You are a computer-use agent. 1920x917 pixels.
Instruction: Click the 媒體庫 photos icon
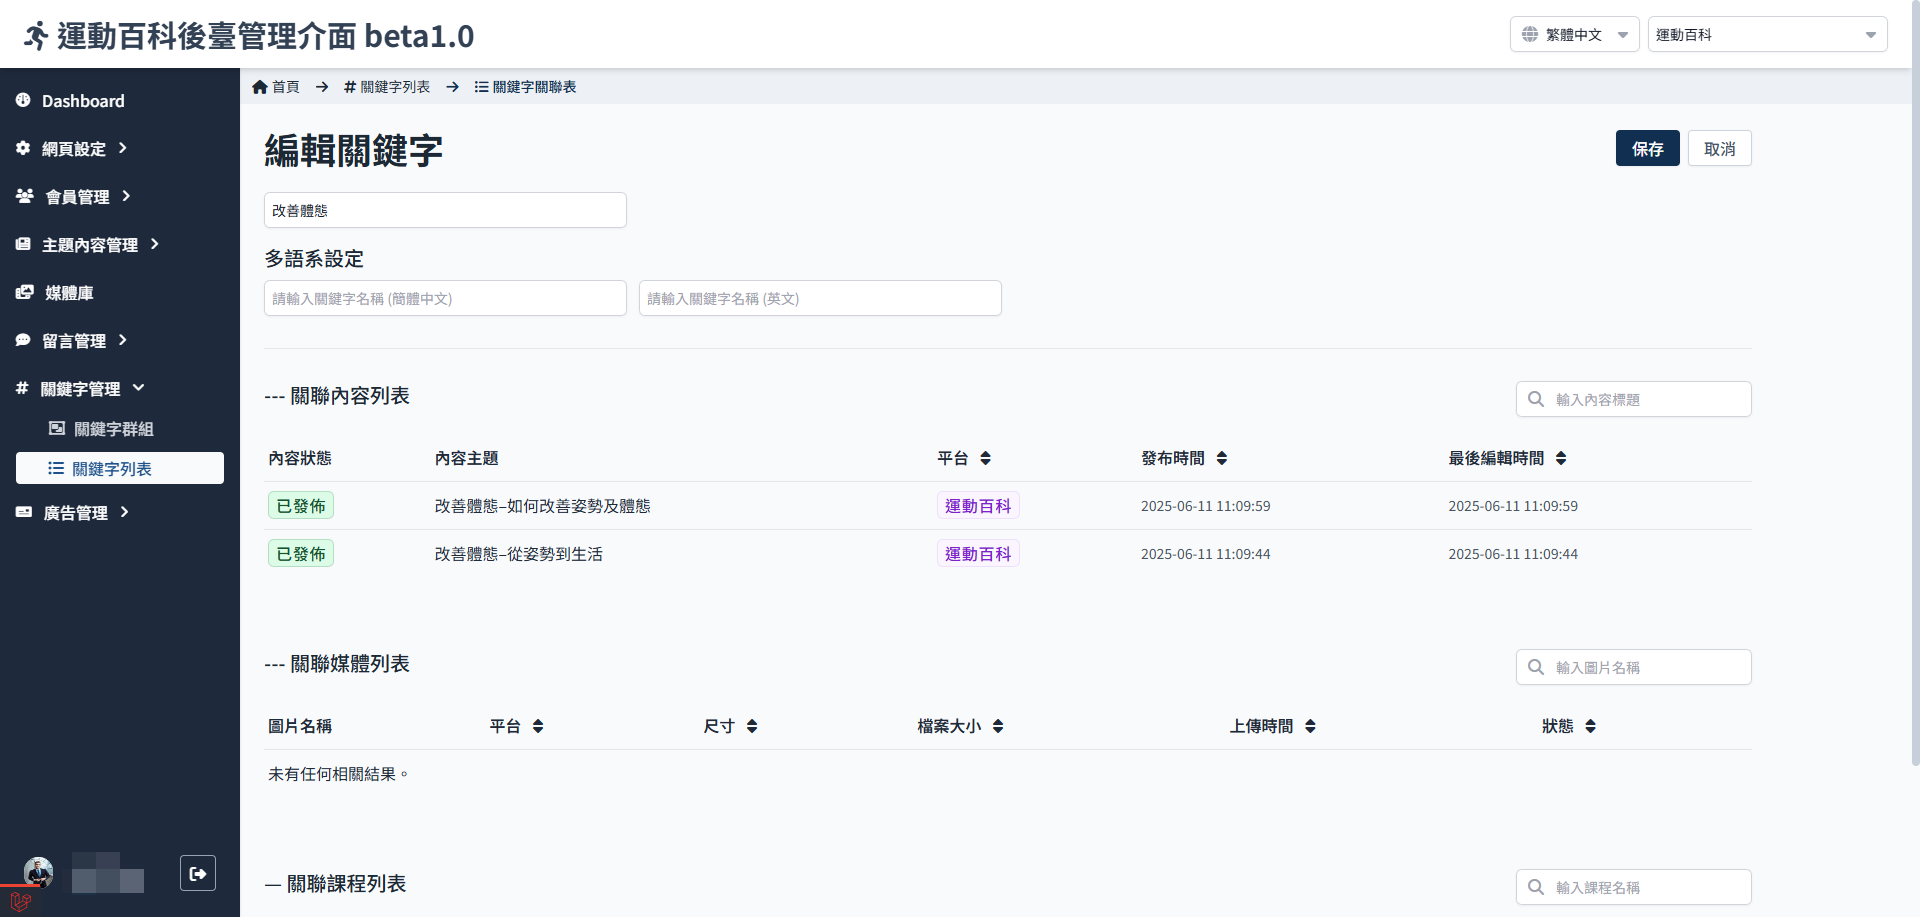point(25,292)
